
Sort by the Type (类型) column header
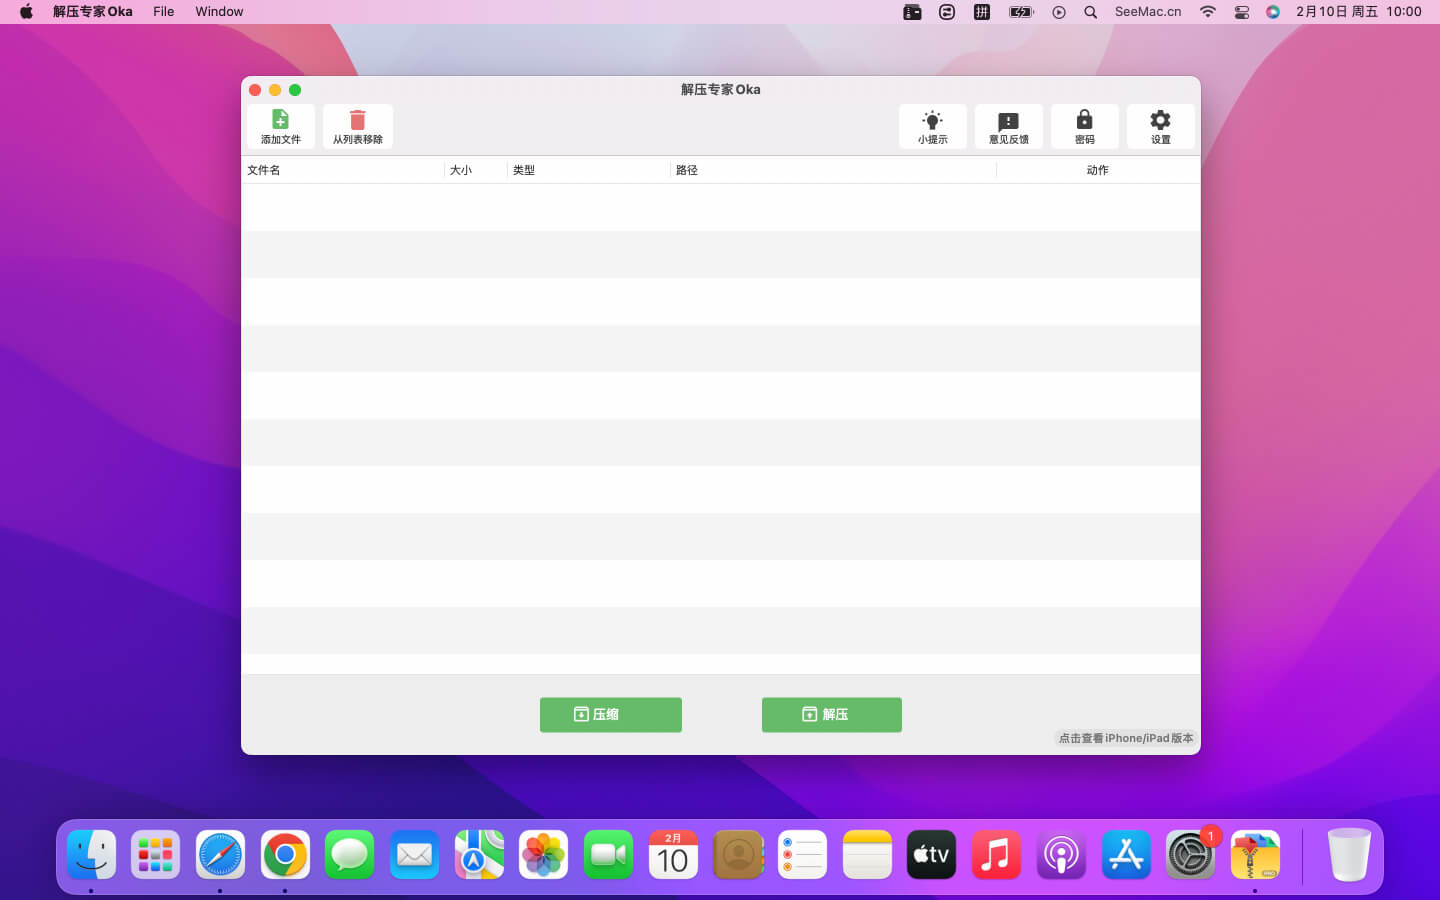point(524,170)
